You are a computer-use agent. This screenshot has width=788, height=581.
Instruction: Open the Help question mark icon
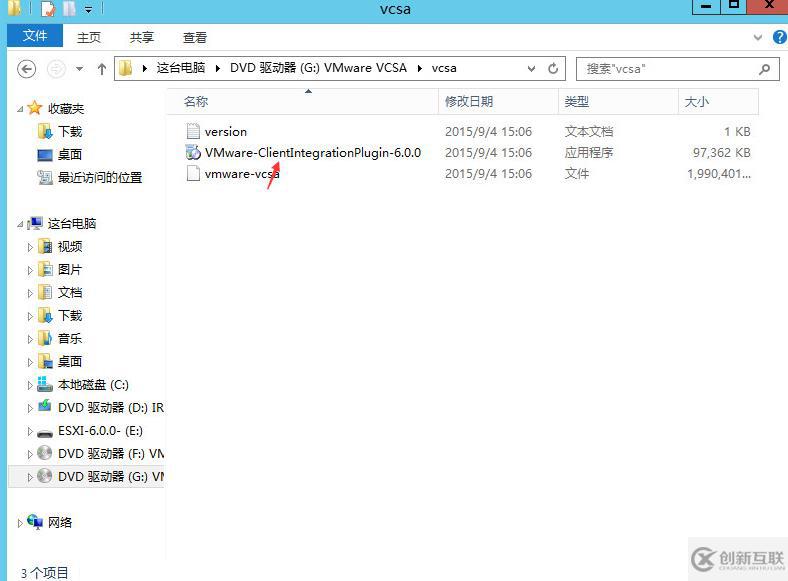coord(780,37)
